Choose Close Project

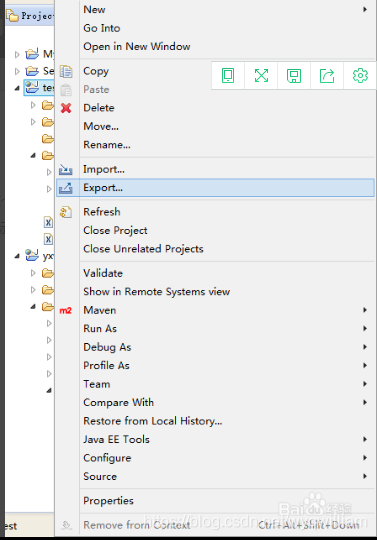pos(215,230)
